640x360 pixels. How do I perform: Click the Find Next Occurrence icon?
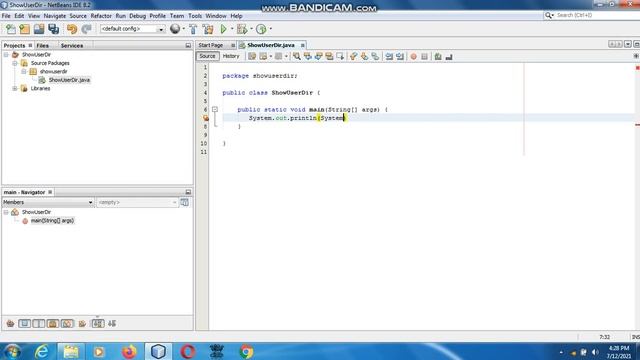pos(318,57)
